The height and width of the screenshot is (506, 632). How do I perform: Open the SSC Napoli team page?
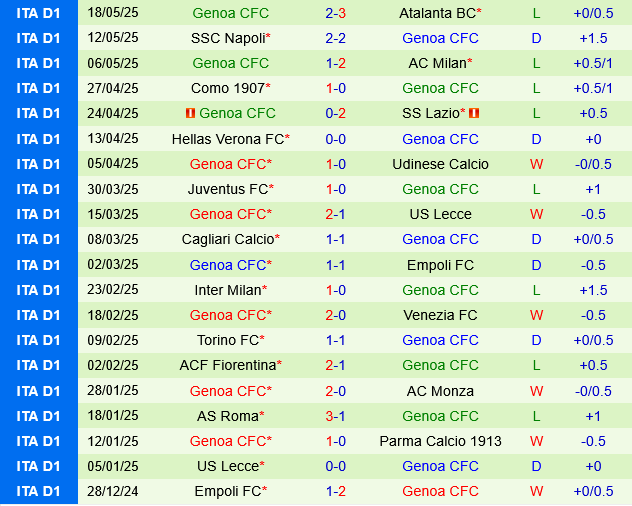click(228, 38)
